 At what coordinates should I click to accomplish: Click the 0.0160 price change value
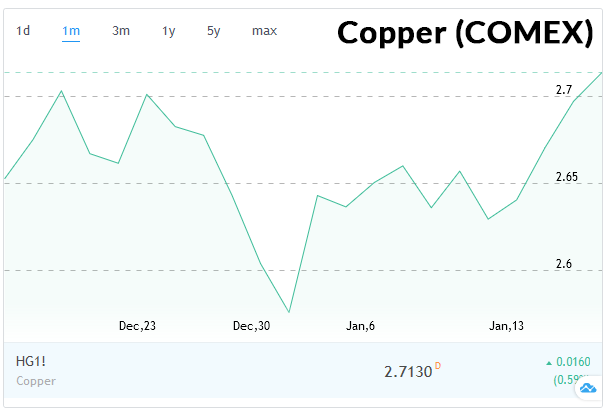pyautogui.click(x=574, y=362)
